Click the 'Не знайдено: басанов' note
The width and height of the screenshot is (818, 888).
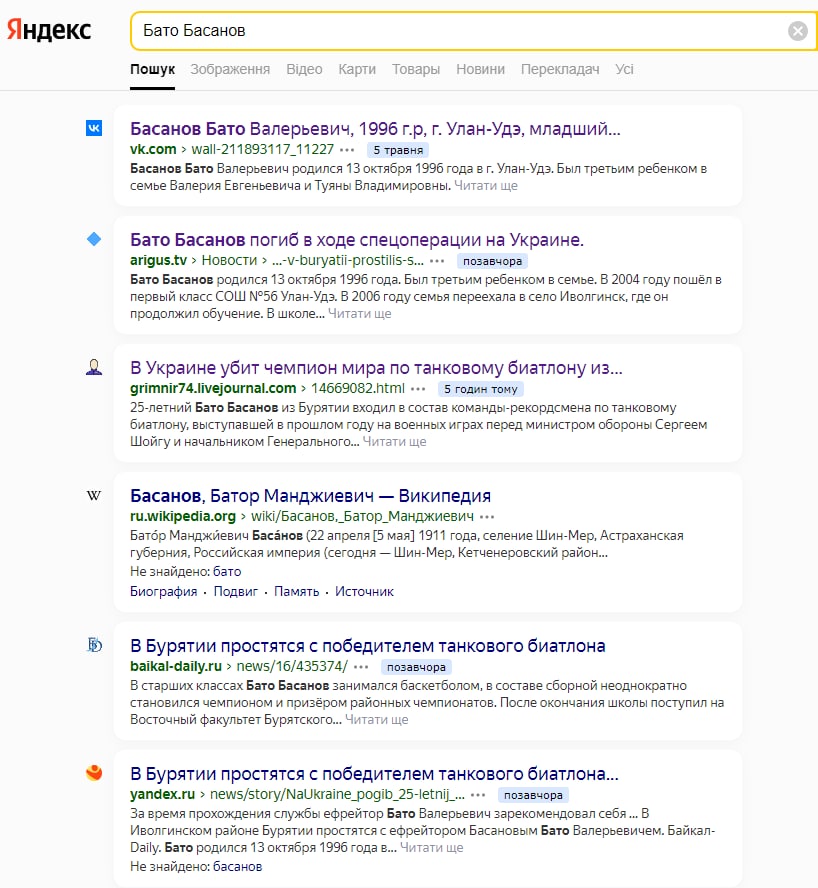(x=196, y=866)
